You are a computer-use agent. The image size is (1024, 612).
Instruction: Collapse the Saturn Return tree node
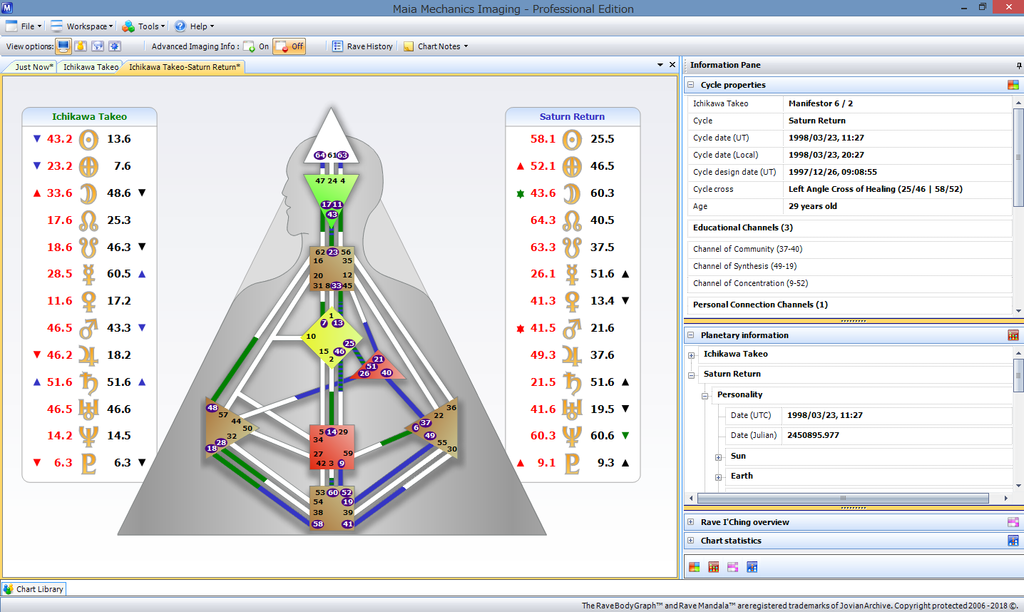692,376
